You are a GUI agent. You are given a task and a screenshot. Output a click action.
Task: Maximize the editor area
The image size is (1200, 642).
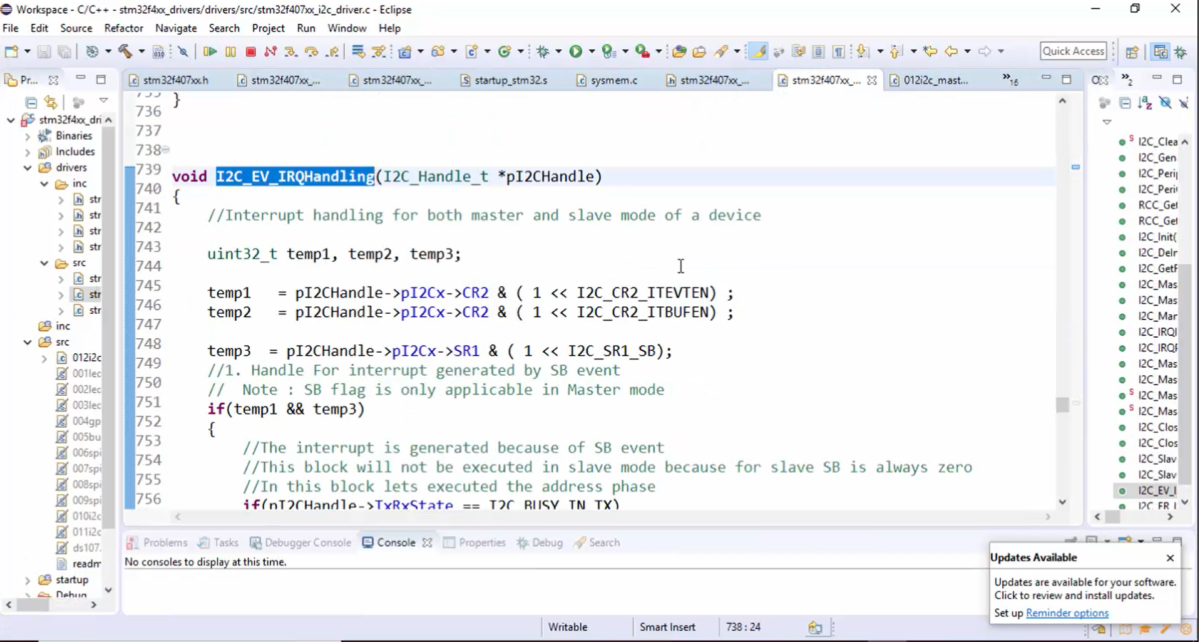[1066, 78]
